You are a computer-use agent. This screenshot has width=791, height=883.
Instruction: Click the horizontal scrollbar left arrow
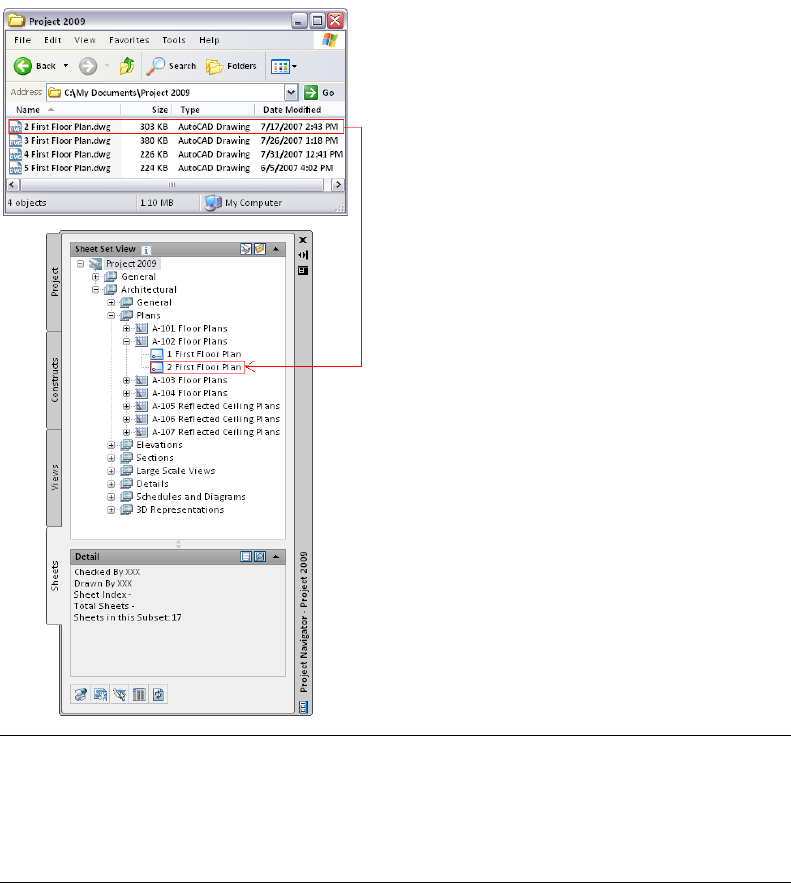(x=13, y=185)
